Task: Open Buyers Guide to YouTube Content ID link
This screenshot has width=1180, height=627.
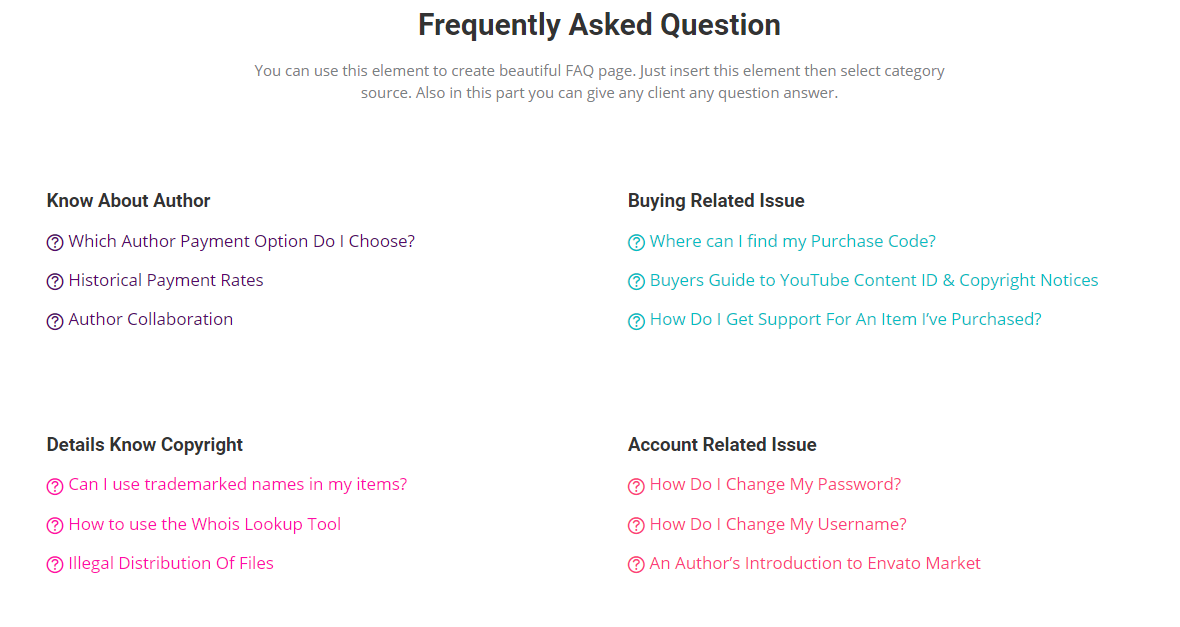Action: 874,280
